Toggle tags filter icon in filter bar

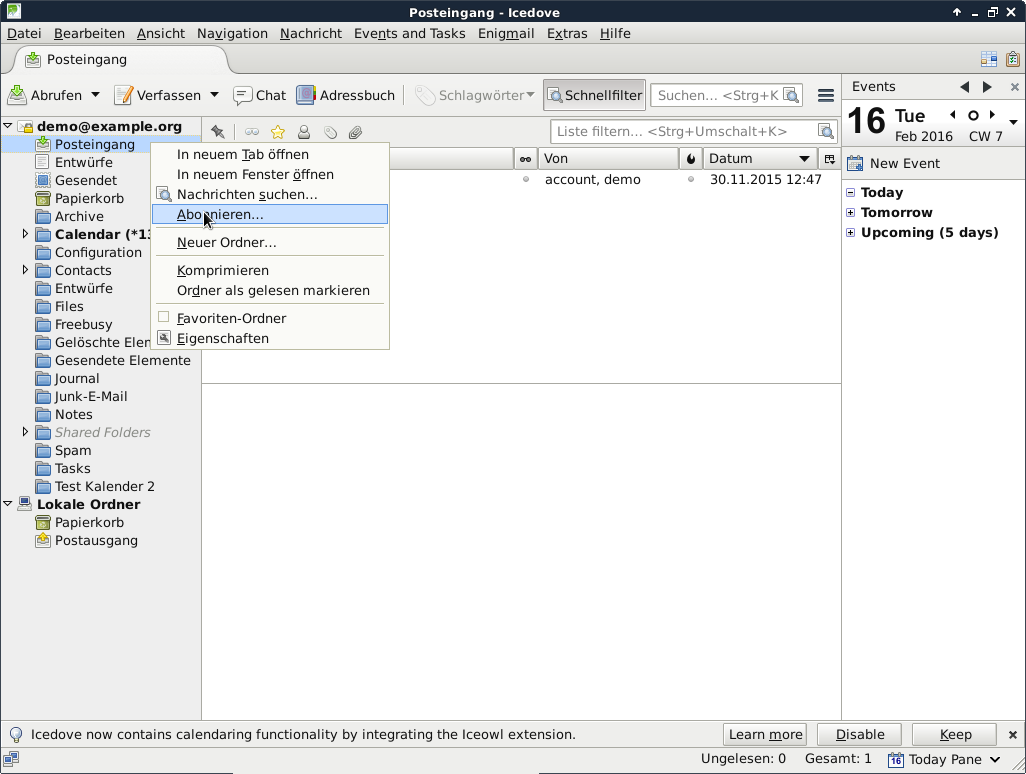[x=330, y=132]
